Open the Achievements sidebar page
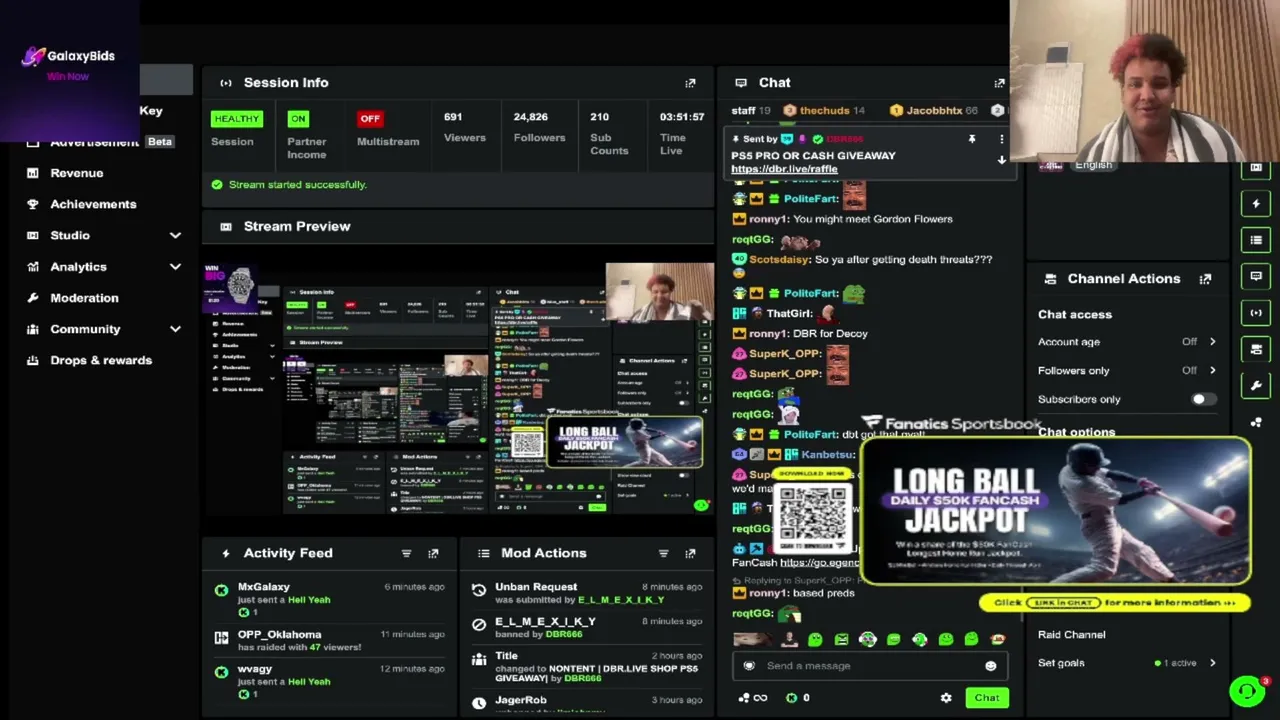Viewport: 1280px width, 720px height. pos(93,204)
